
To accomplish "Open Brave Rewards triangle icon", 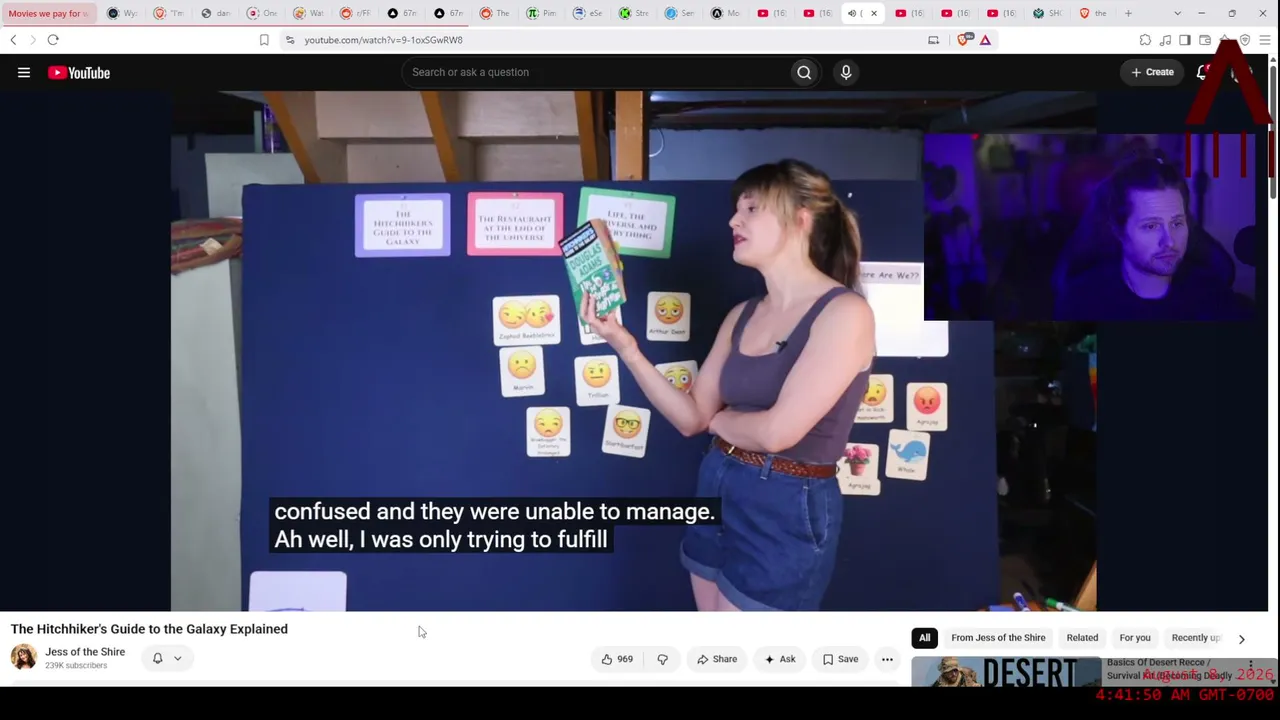I will coord(985,40).
